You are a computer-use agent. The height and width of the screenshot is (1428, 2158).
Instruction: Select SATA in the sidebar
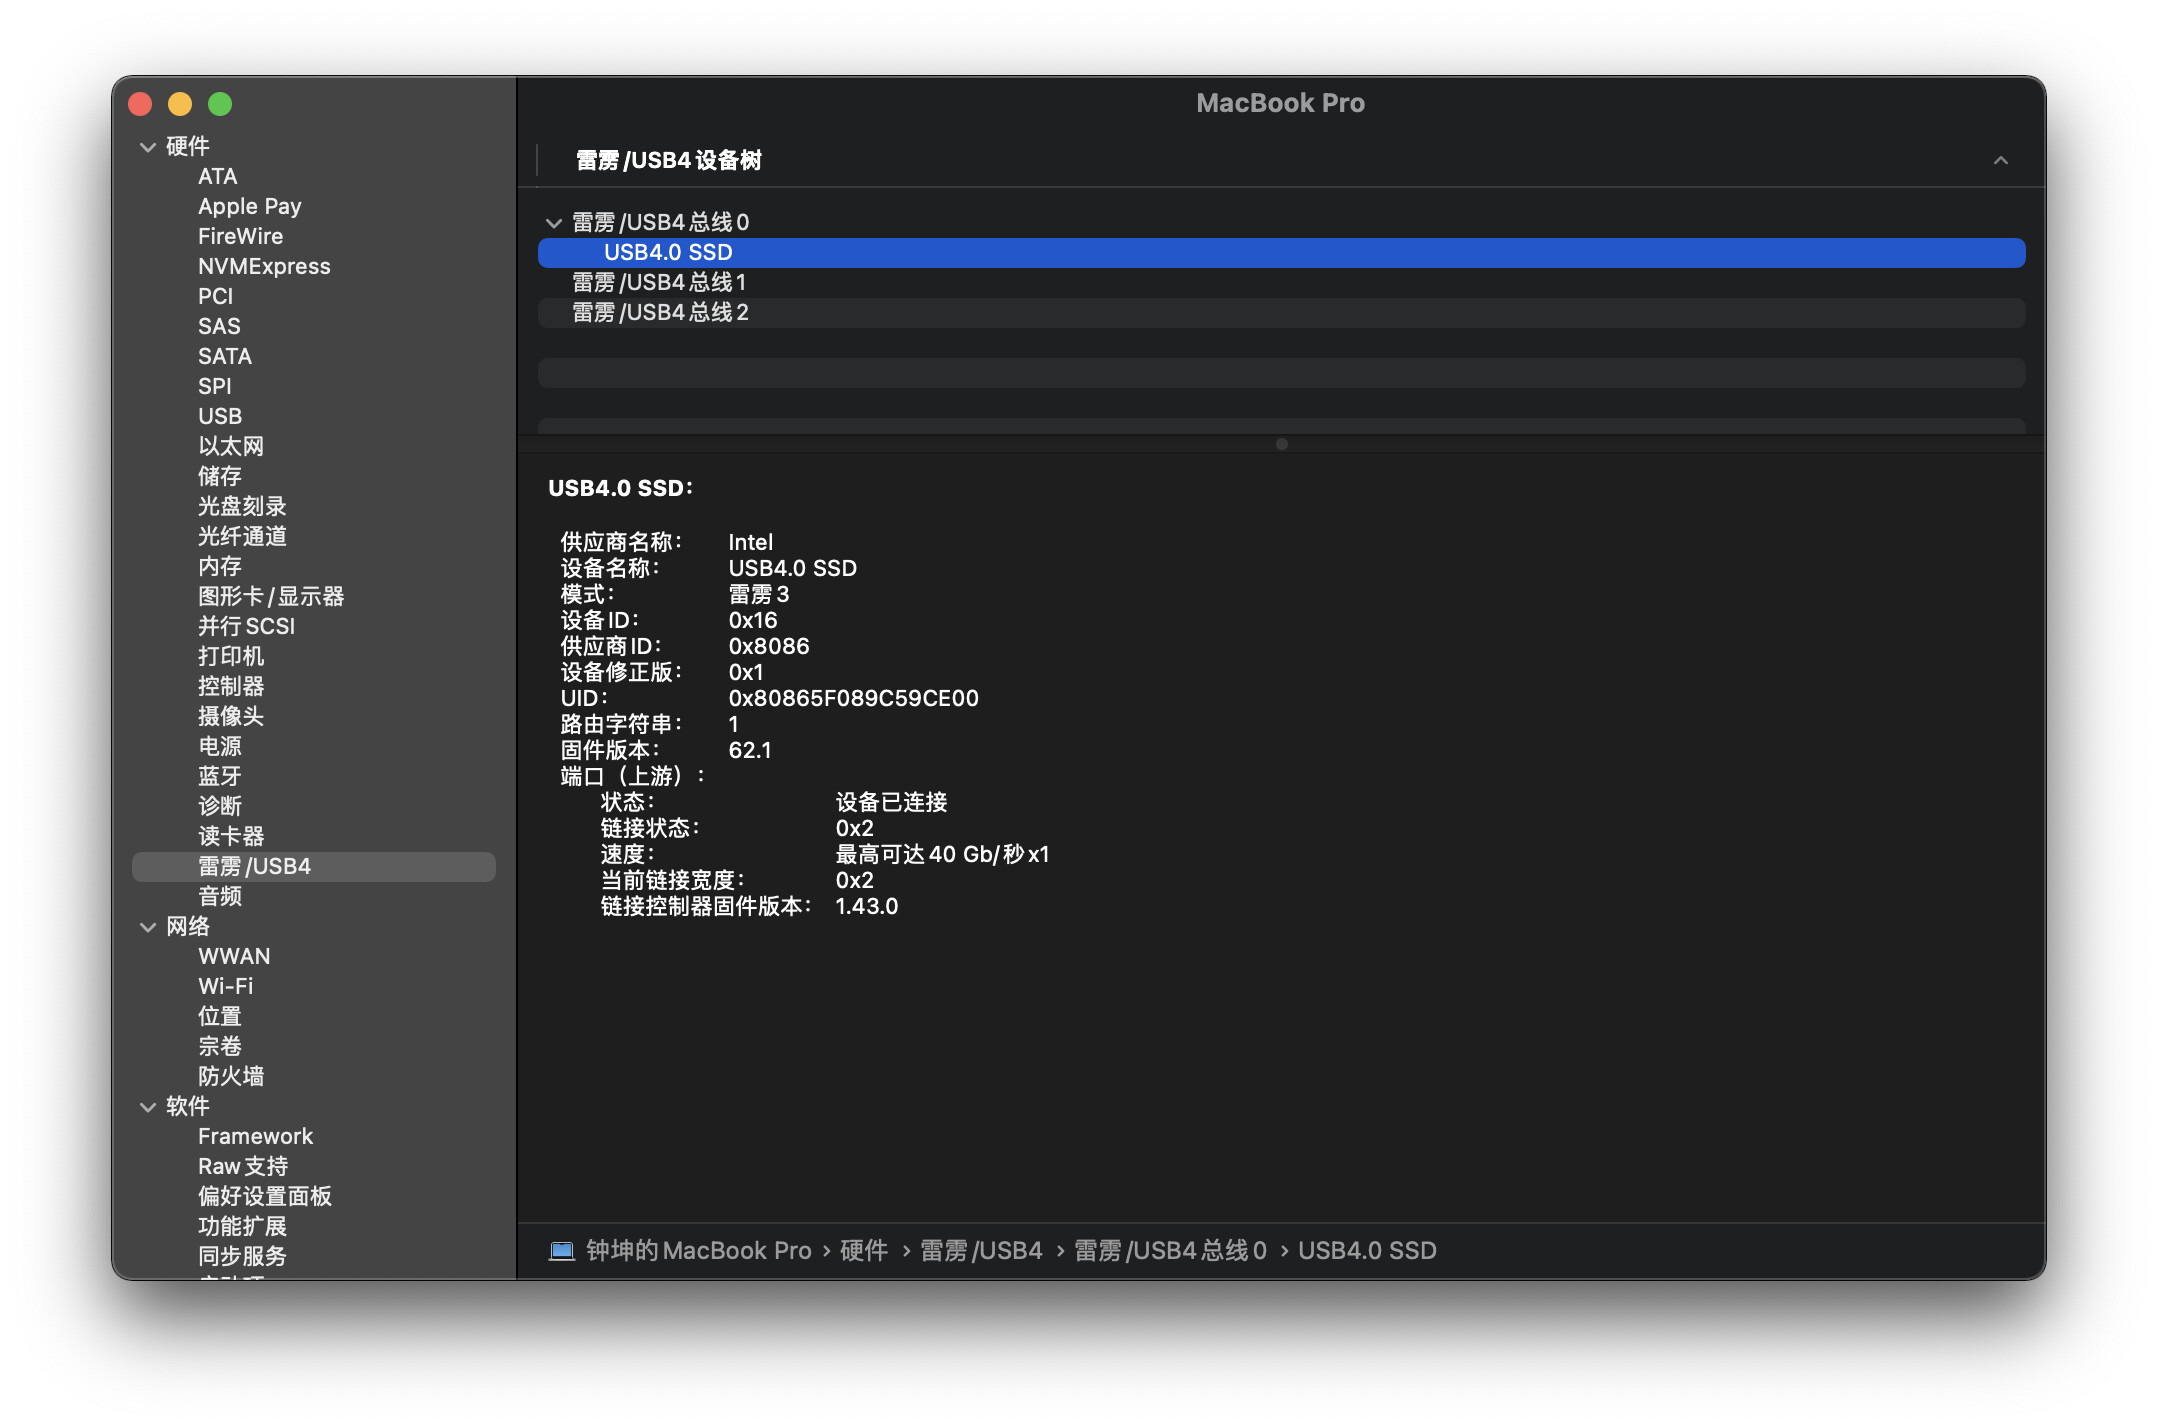point(225,357)
